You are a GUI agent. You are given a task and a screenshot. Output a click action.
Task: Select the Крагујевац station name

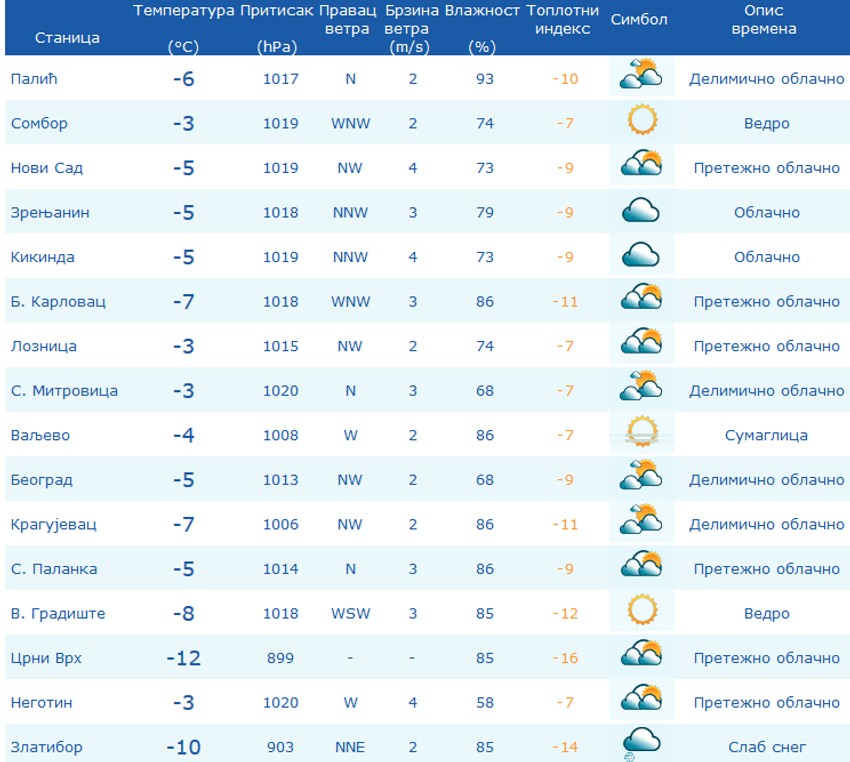tap(52, 523)
